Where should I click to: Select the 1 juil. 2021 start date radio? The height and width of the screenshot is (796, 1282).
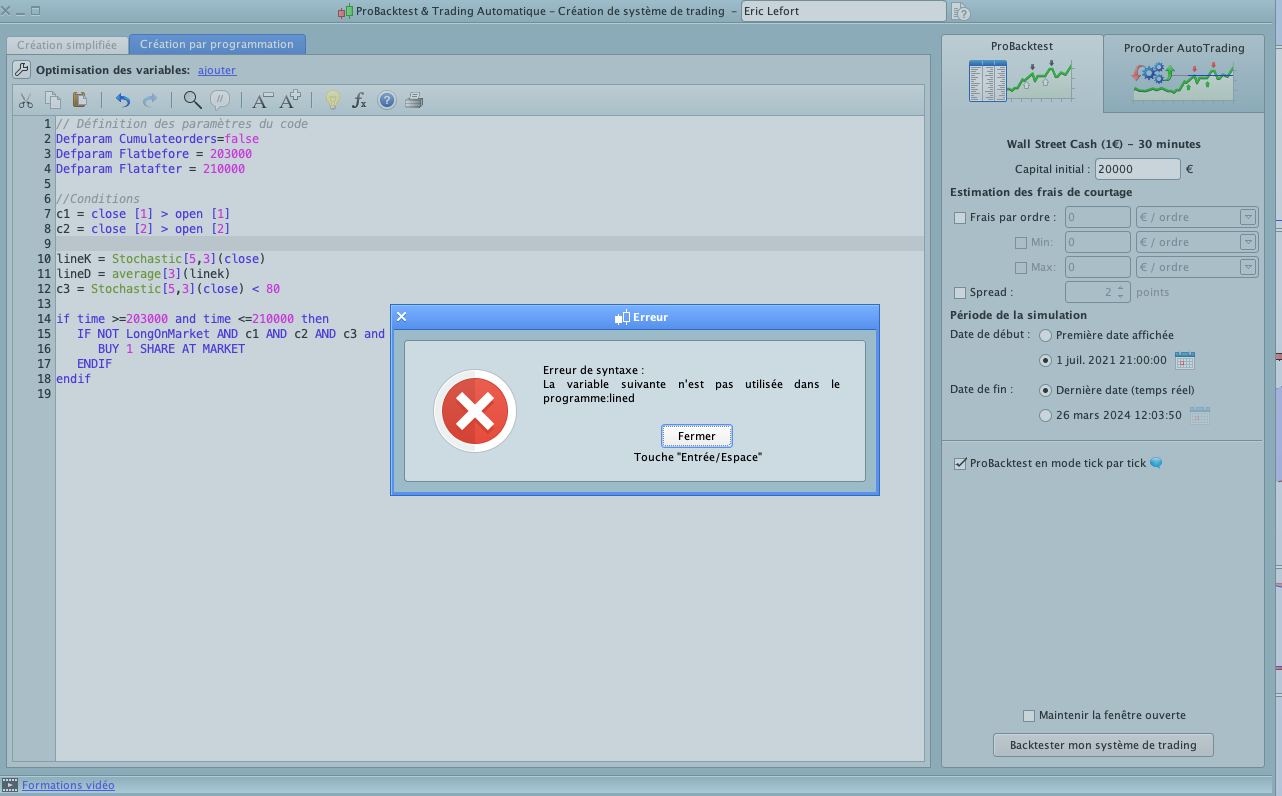tap(1046, 360)
